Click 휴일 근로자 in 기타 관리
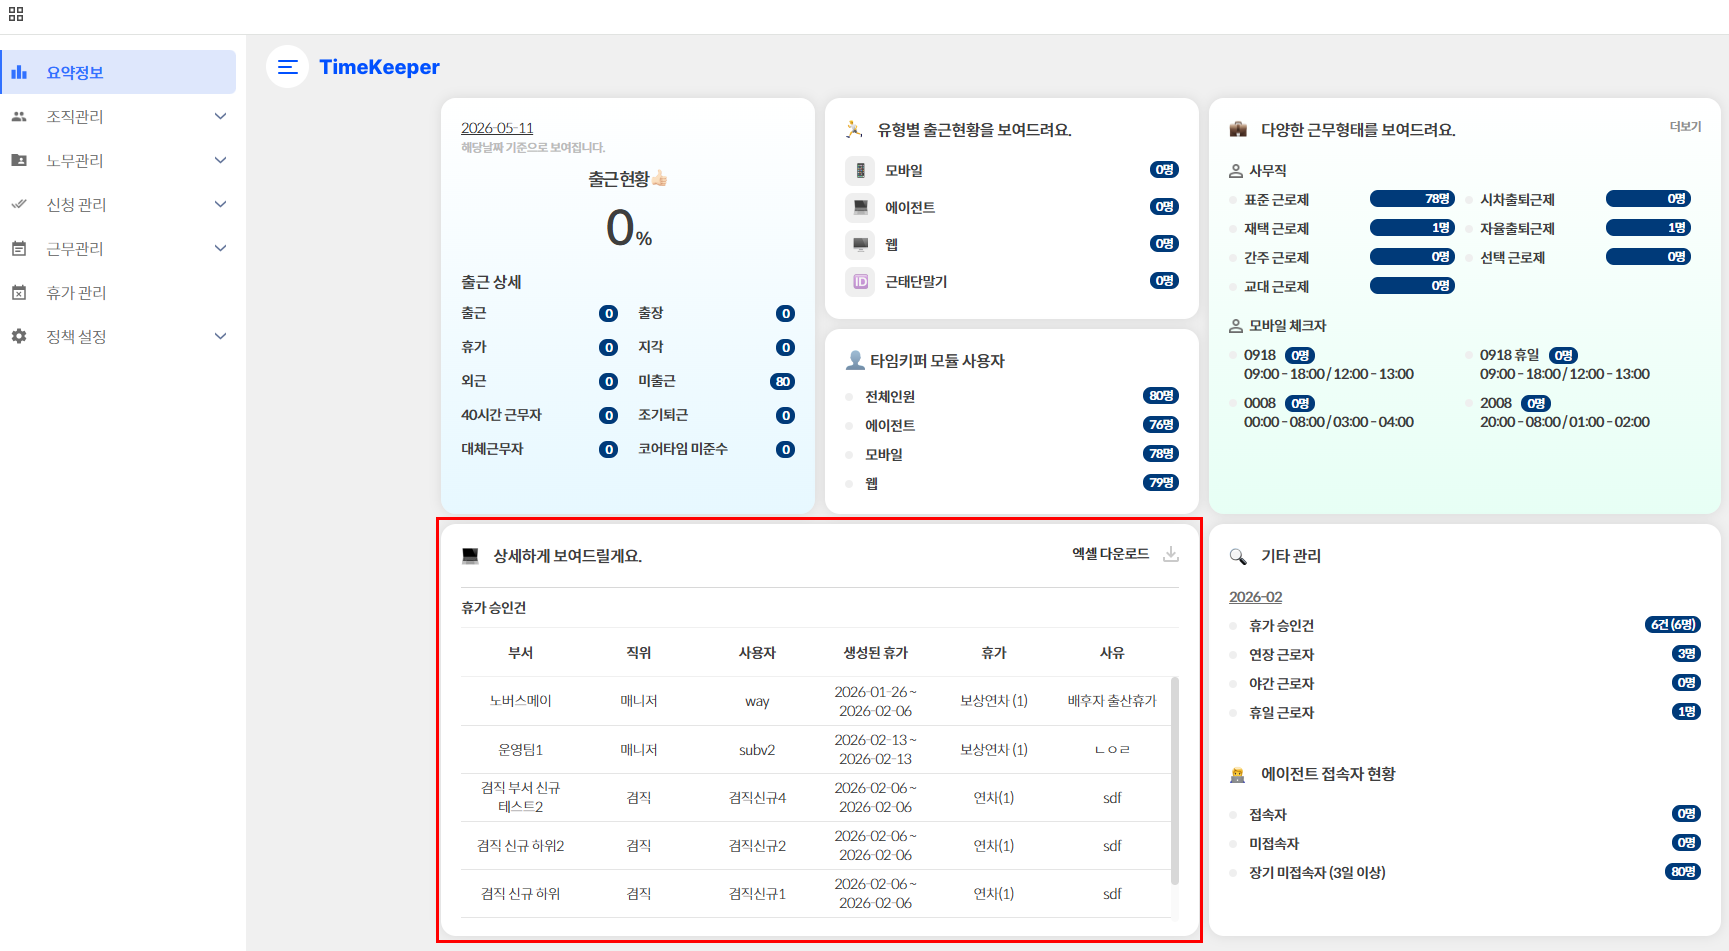The image size is (1729, 951). tap(1281, 712)
